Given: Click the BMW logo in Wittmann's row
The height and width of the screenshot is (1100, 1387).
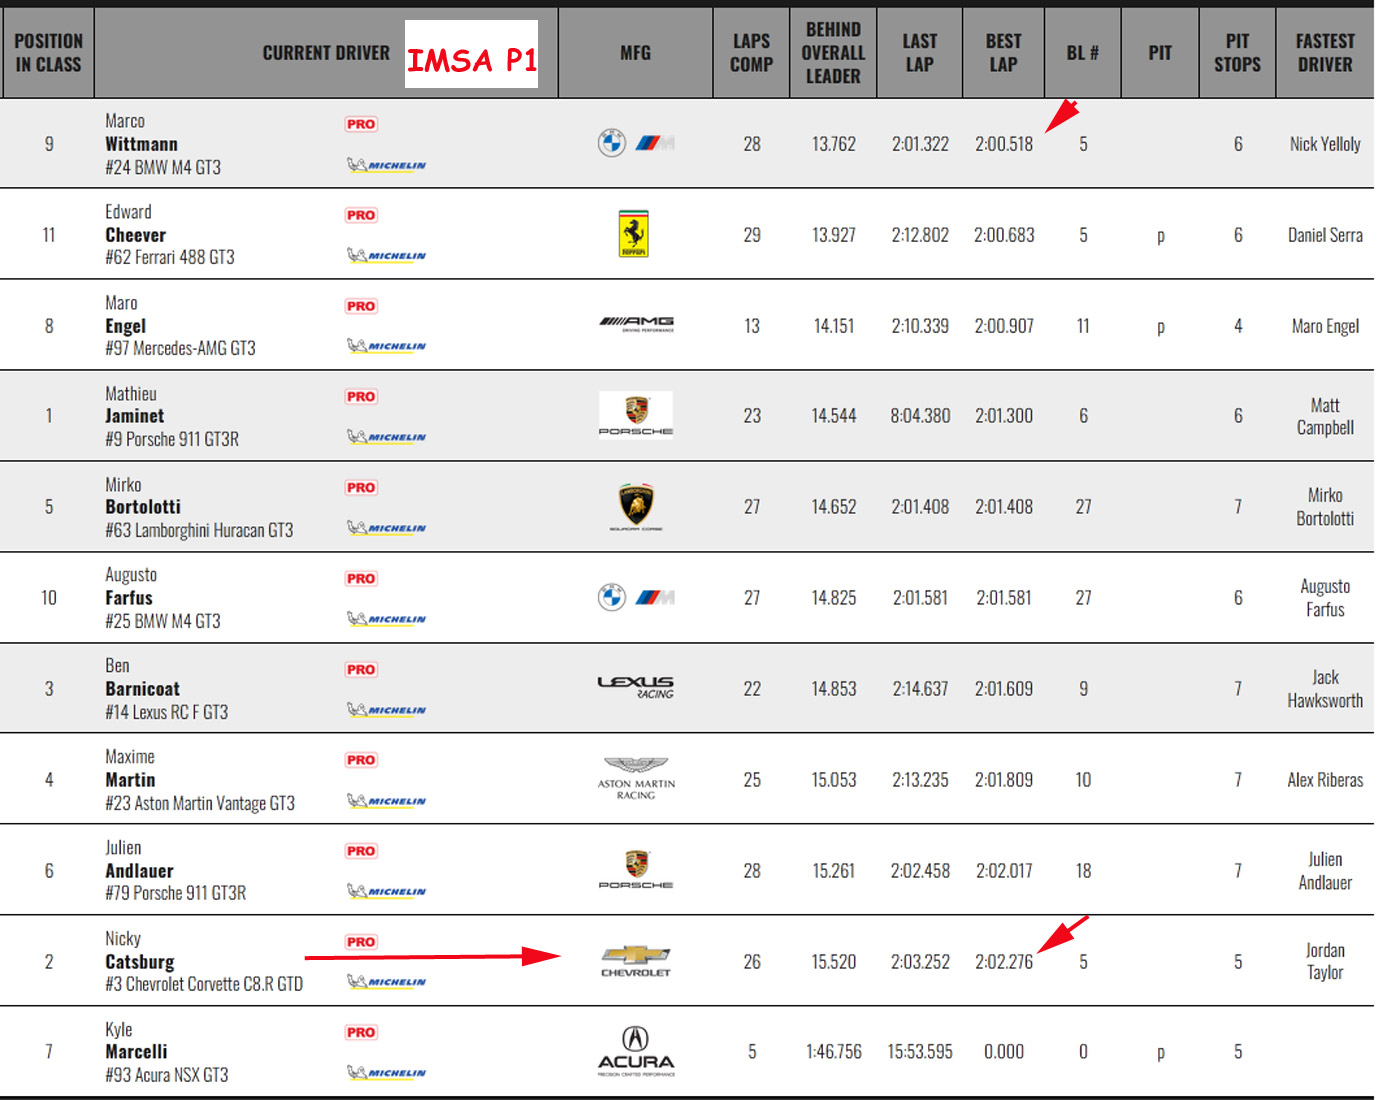Looking at the screenshot, I should click(612, 143).
